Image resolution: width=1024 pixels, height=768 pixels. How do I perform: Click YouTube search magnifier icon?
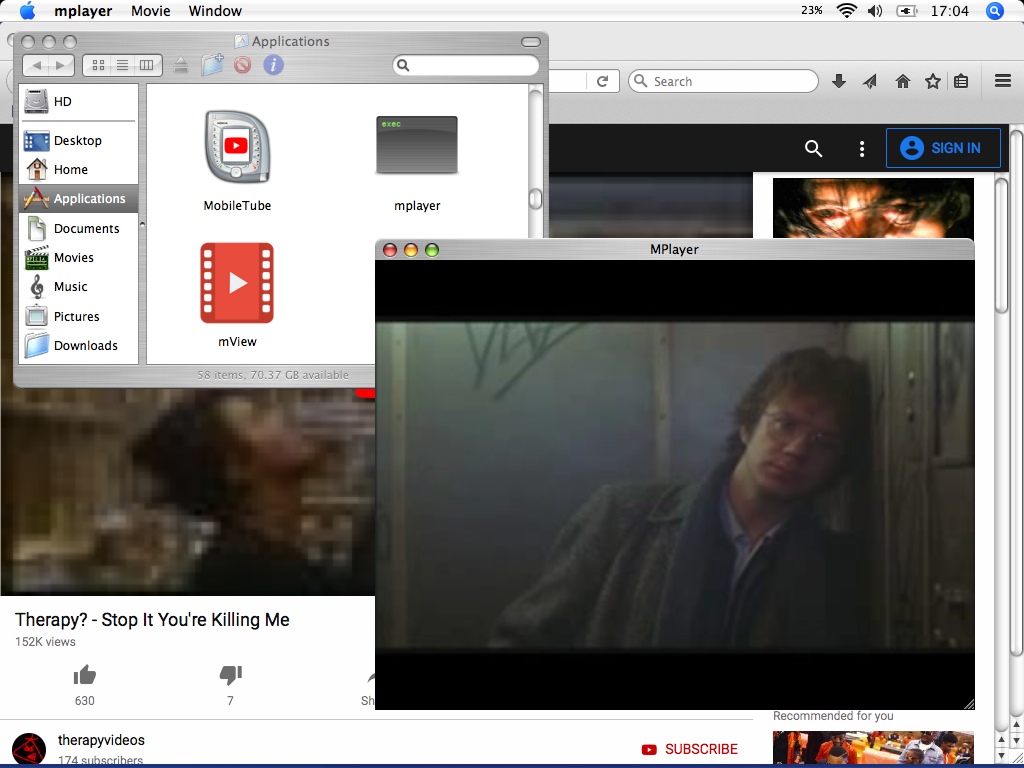pyautogui.click(x=813, y=148)
